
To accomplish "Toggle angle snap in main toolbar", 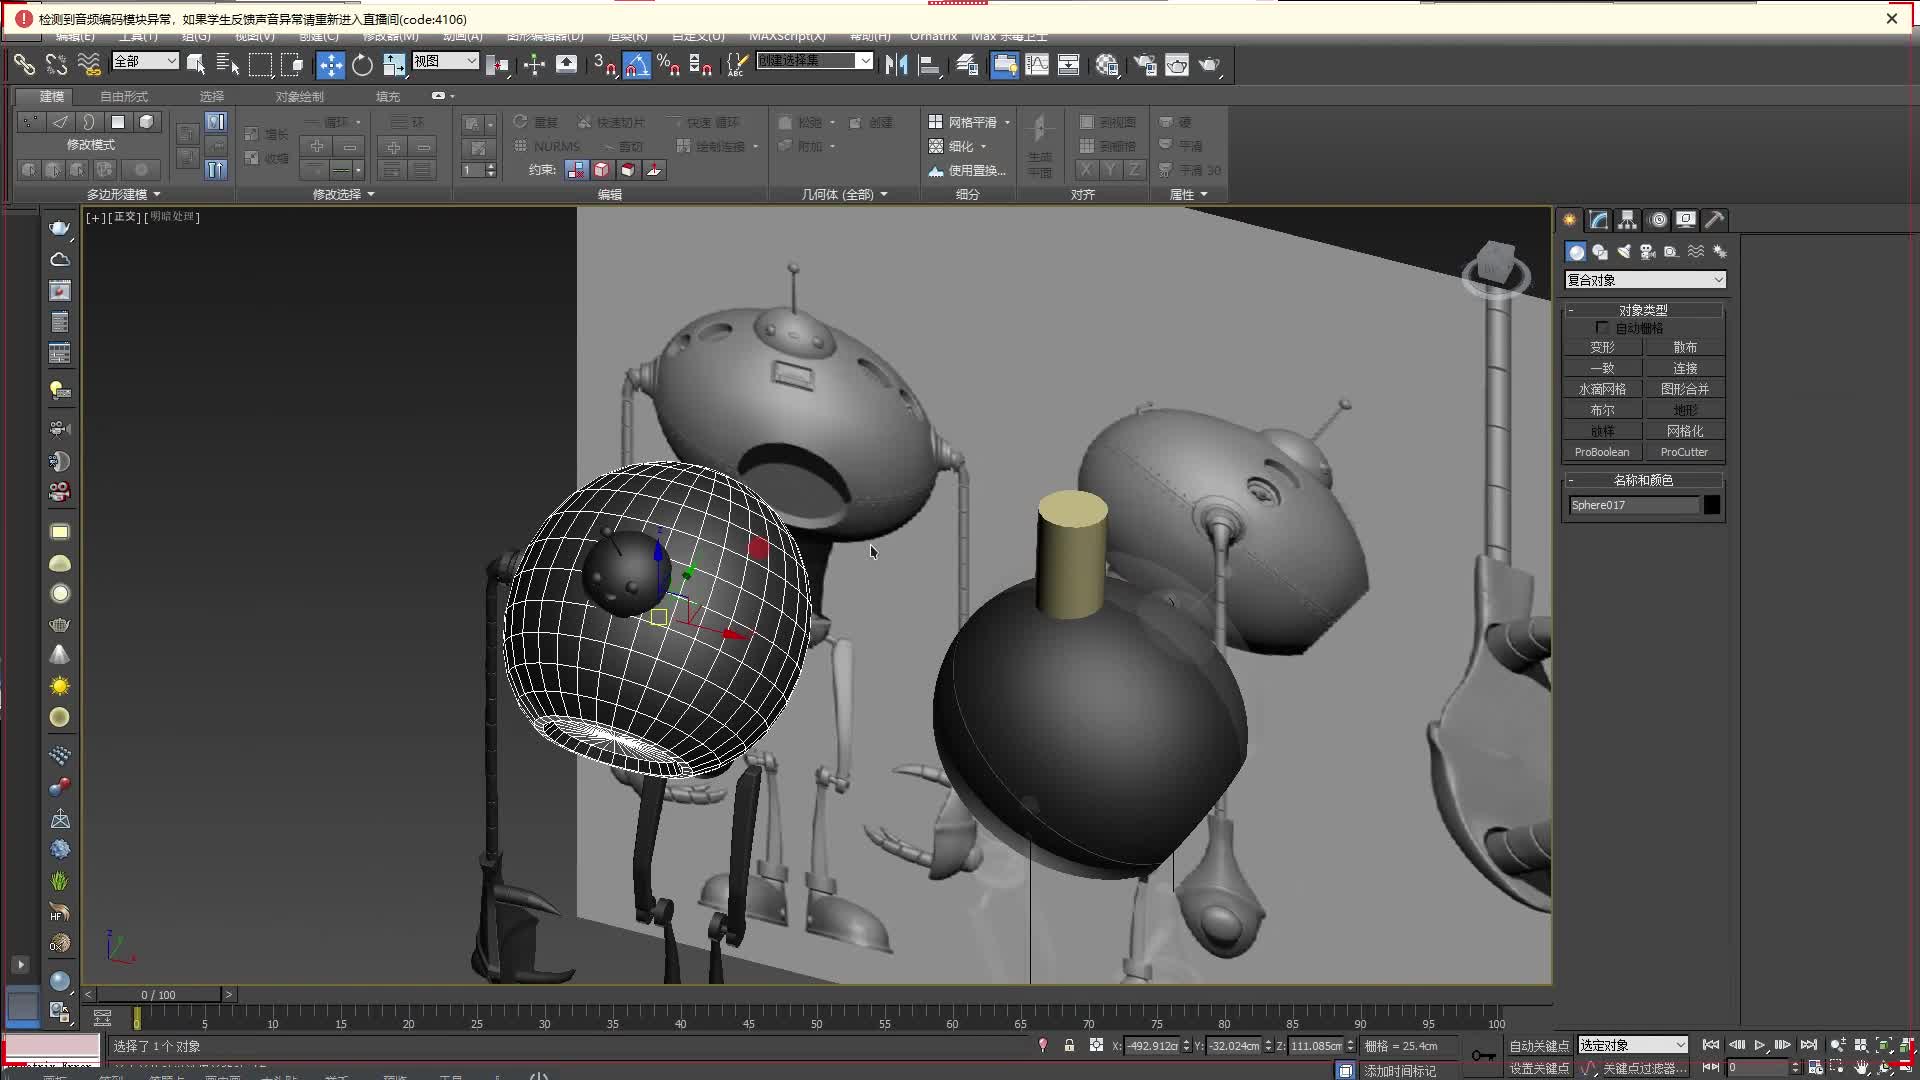I will coord(636,65).
